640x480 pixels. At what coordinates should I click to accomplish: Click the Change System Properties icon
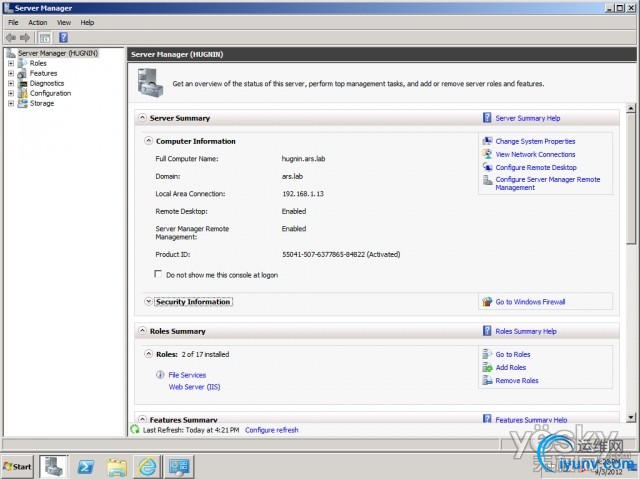pos(487,141)
